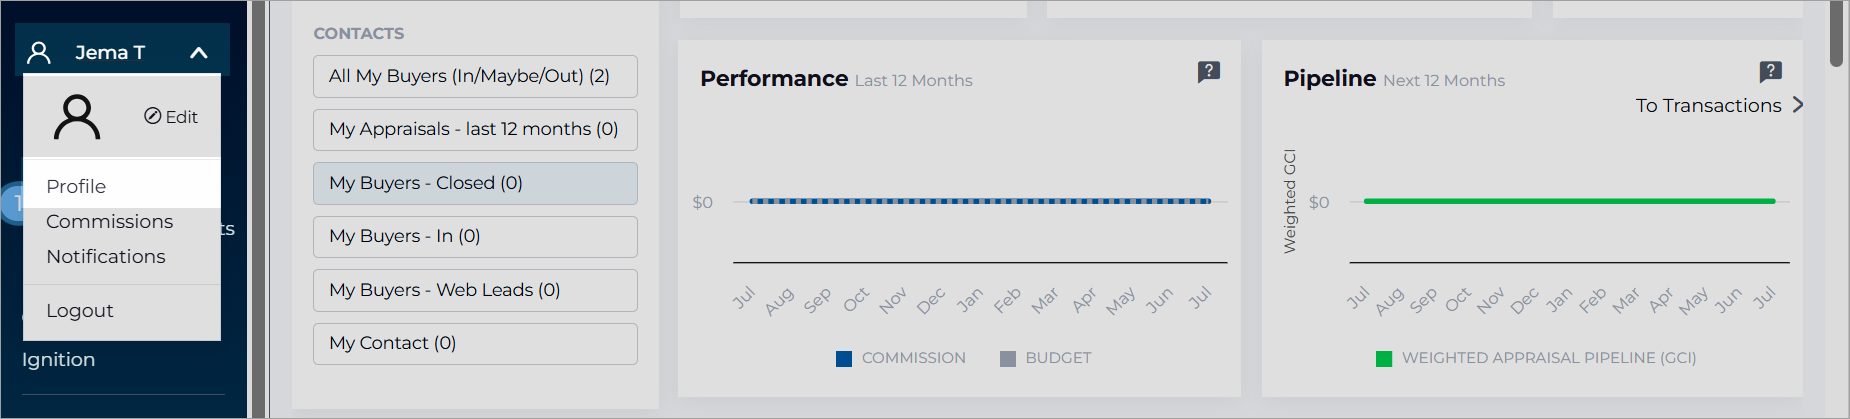Open My Buyers - Web Leads
Viewport: 1850px width, 419px height.
point(475,290)
